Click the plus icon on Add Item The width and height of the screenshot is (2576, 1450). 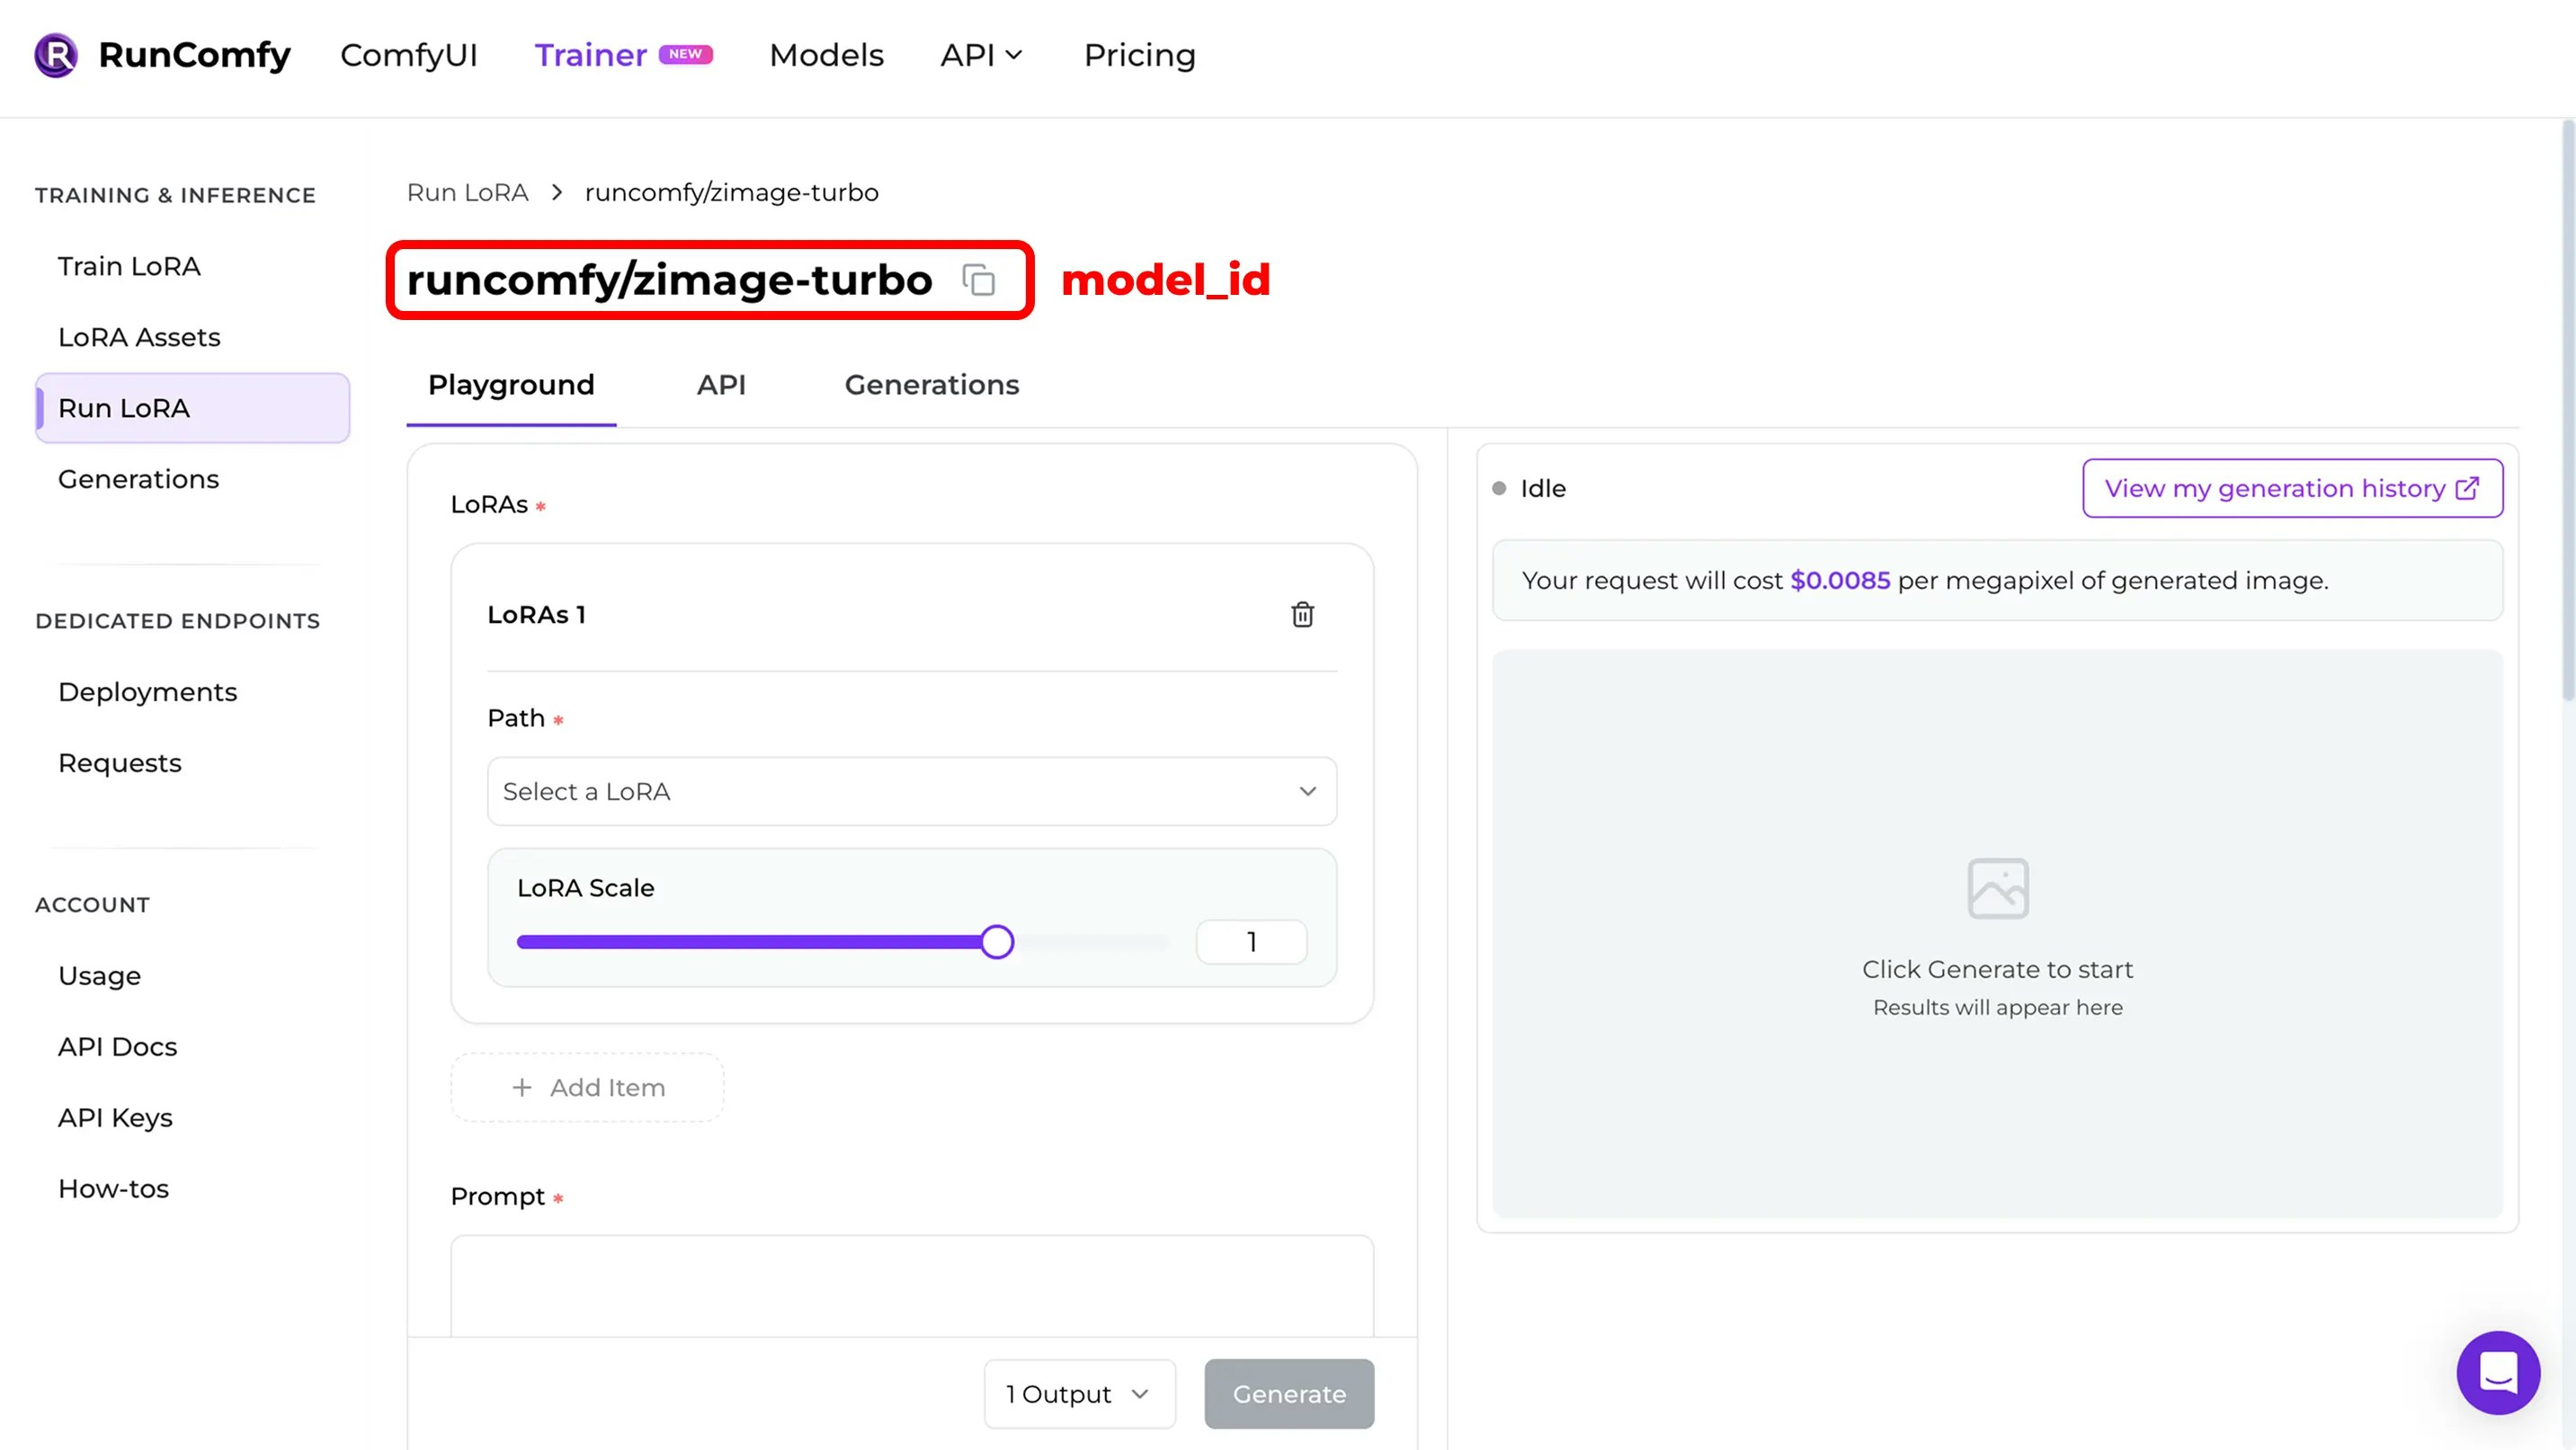[x=522, y=1087]
